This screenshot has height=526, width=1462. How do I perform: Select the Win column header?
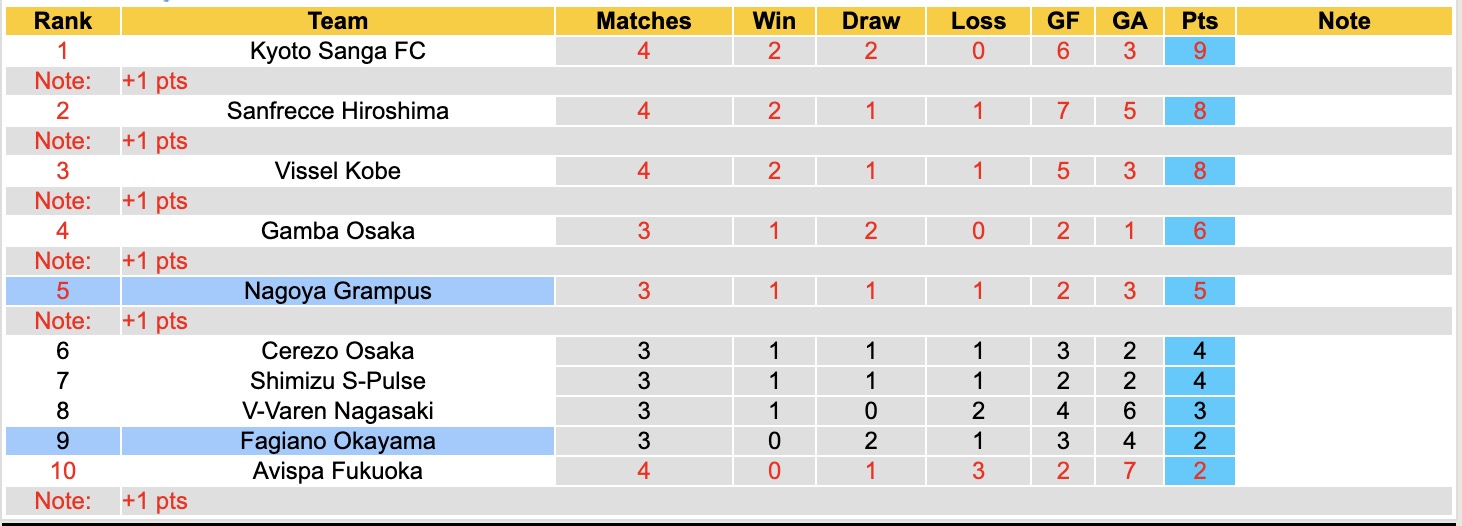click(x=774, y=21)
